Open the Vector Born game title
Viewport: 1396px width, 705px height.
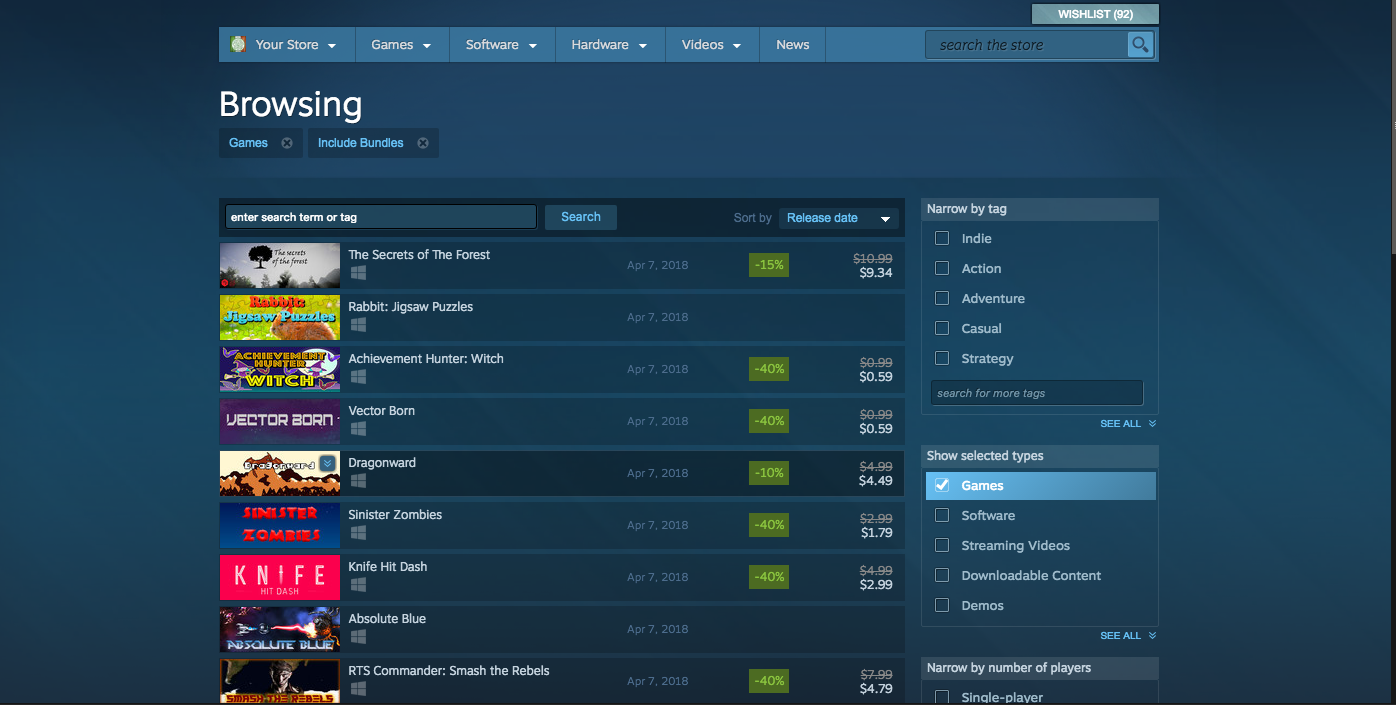382,411
